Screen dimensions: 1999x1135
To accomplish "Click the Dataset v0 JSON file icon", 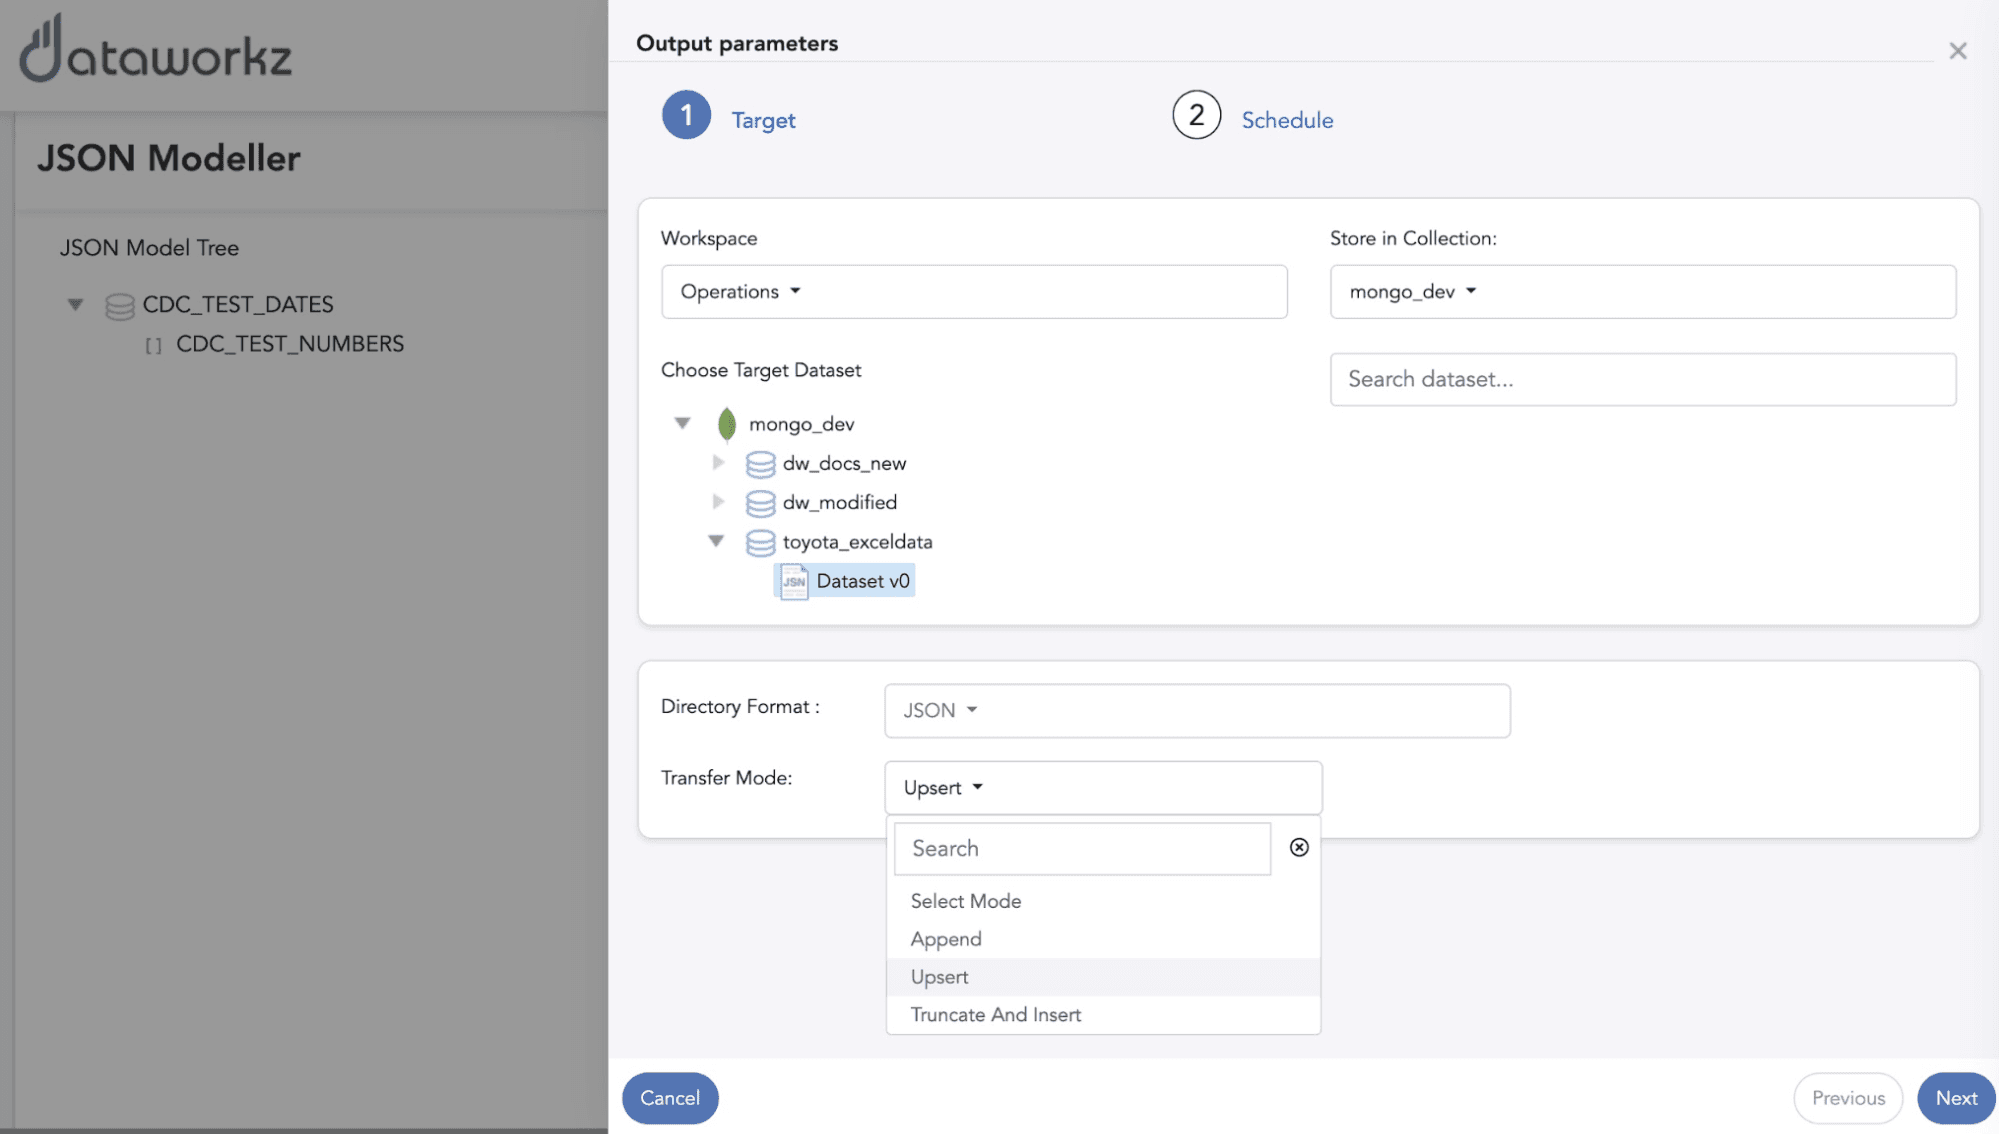I will click(x=794, y=581).
